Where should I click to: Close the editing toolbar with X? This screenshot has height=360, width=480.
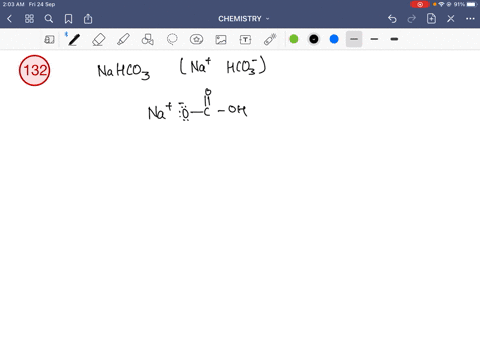(451, 19)
